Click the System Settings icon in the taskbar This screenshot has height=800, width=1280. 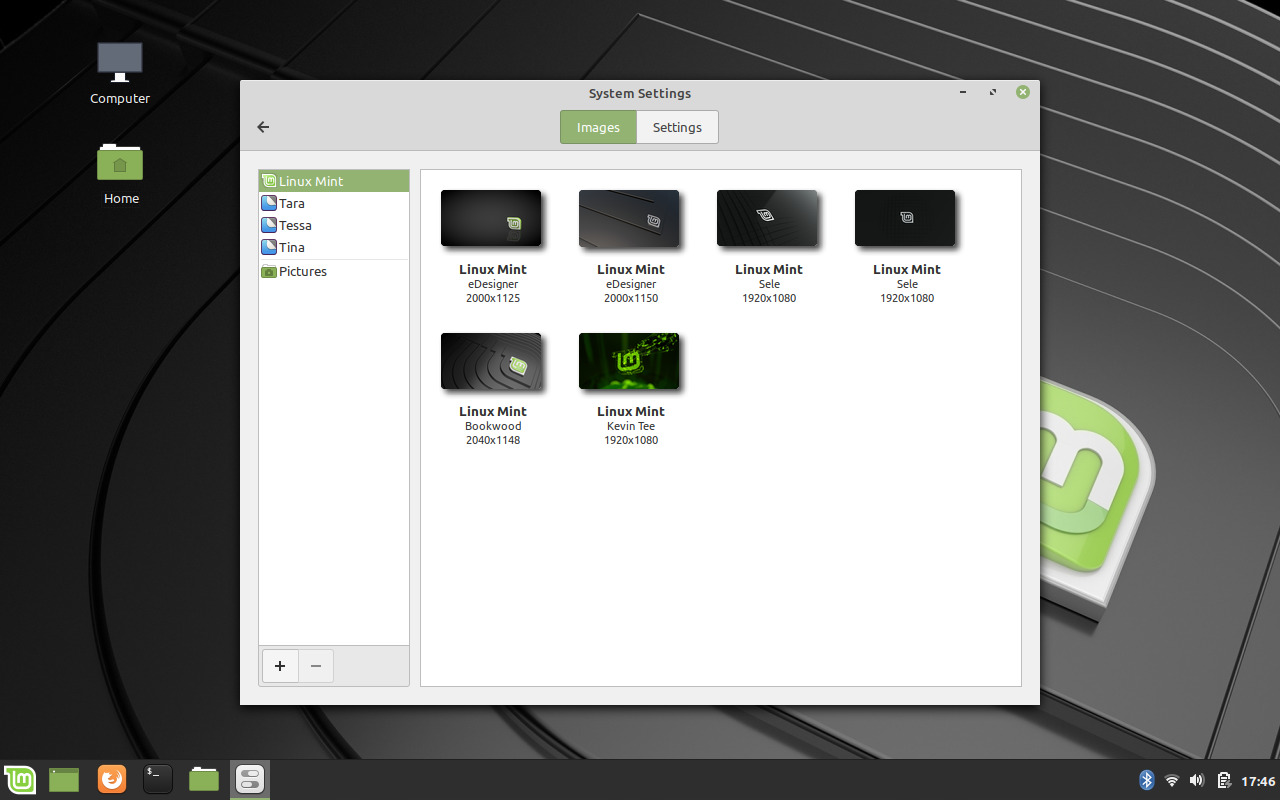point(248,779)
